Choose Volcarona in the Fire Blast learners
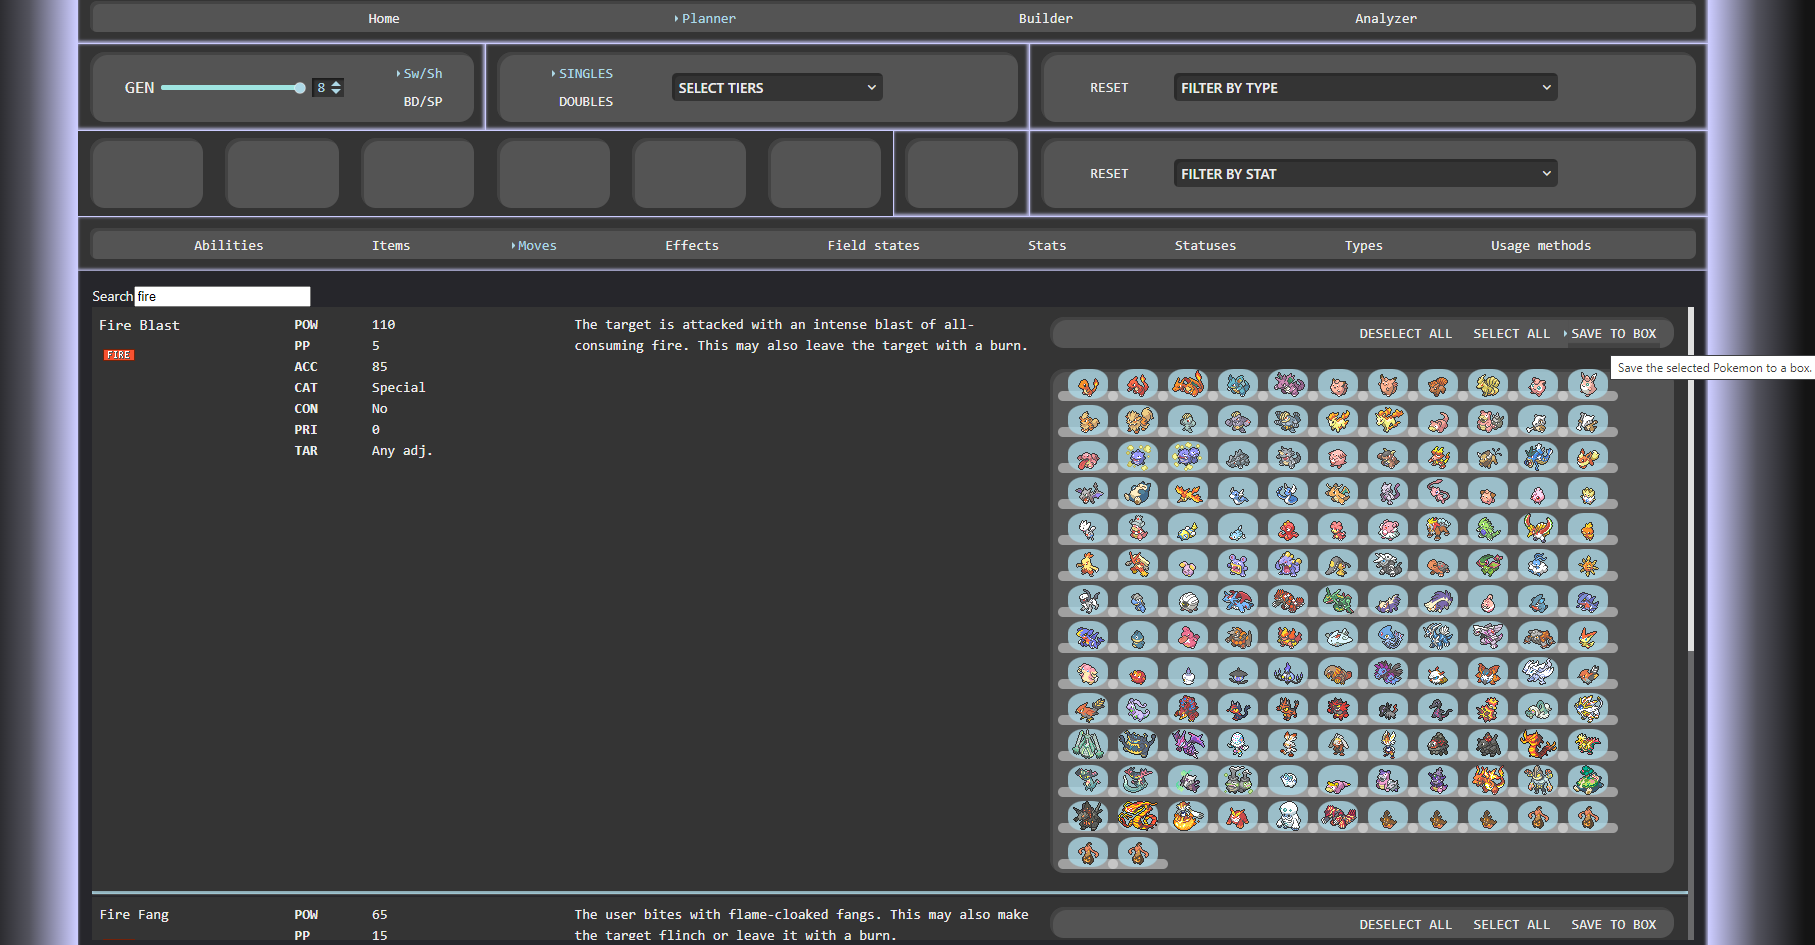This screenshot has height=945, width=1815. pyautogui.click(x=1488, y=672)
